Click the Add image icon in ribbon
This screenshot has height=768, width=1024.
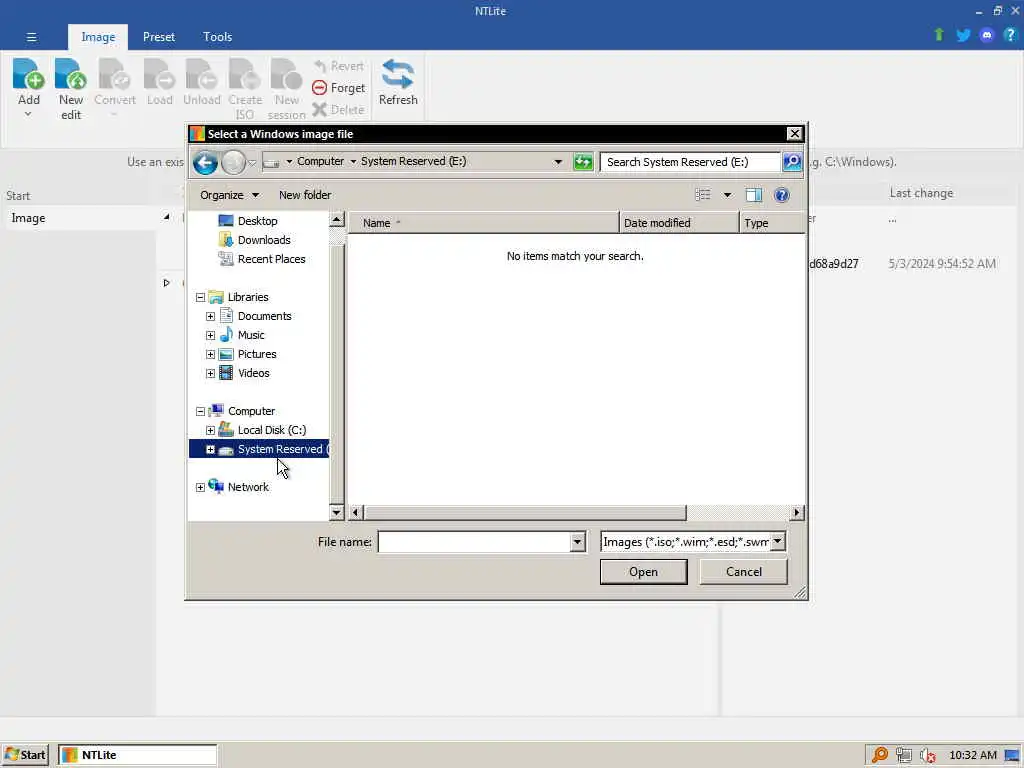coord(28,74)
